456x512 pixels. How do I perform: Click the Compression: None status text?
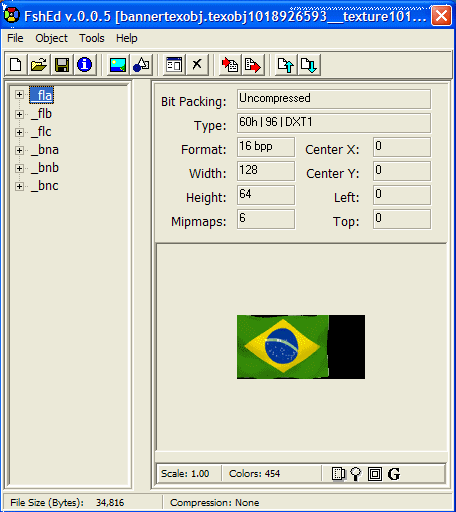(x=215, y=503)
